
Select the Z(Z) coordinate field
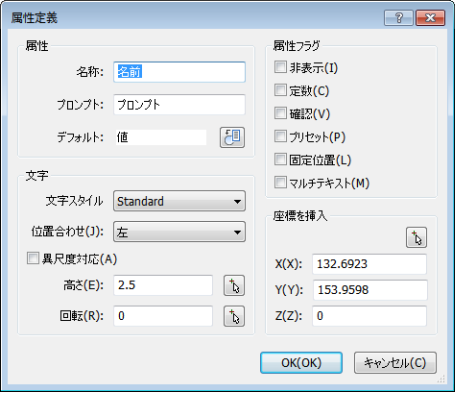coord(369,316)
